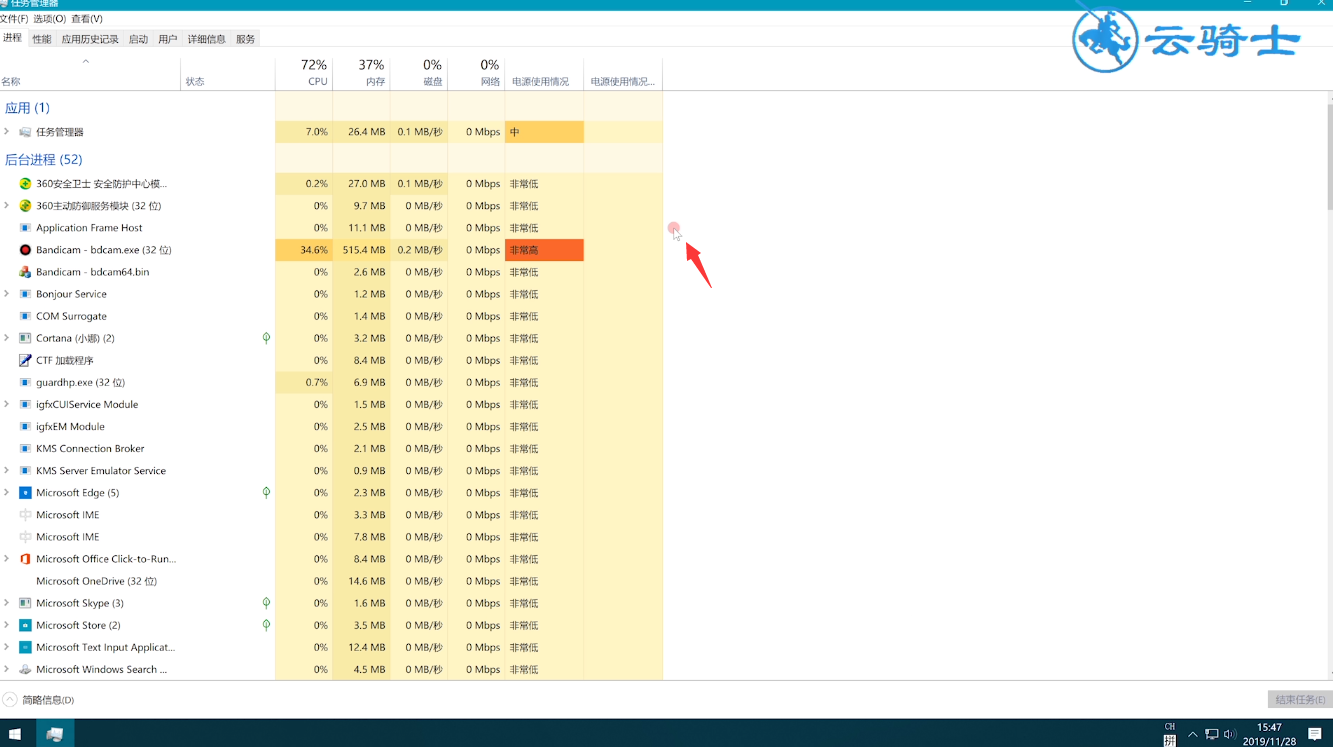Image resolution: width=1333 pixels, height=747 pixels.
Task: Open the 文件(F) menu
Action: pyautogui.click(x=14, y=19)
